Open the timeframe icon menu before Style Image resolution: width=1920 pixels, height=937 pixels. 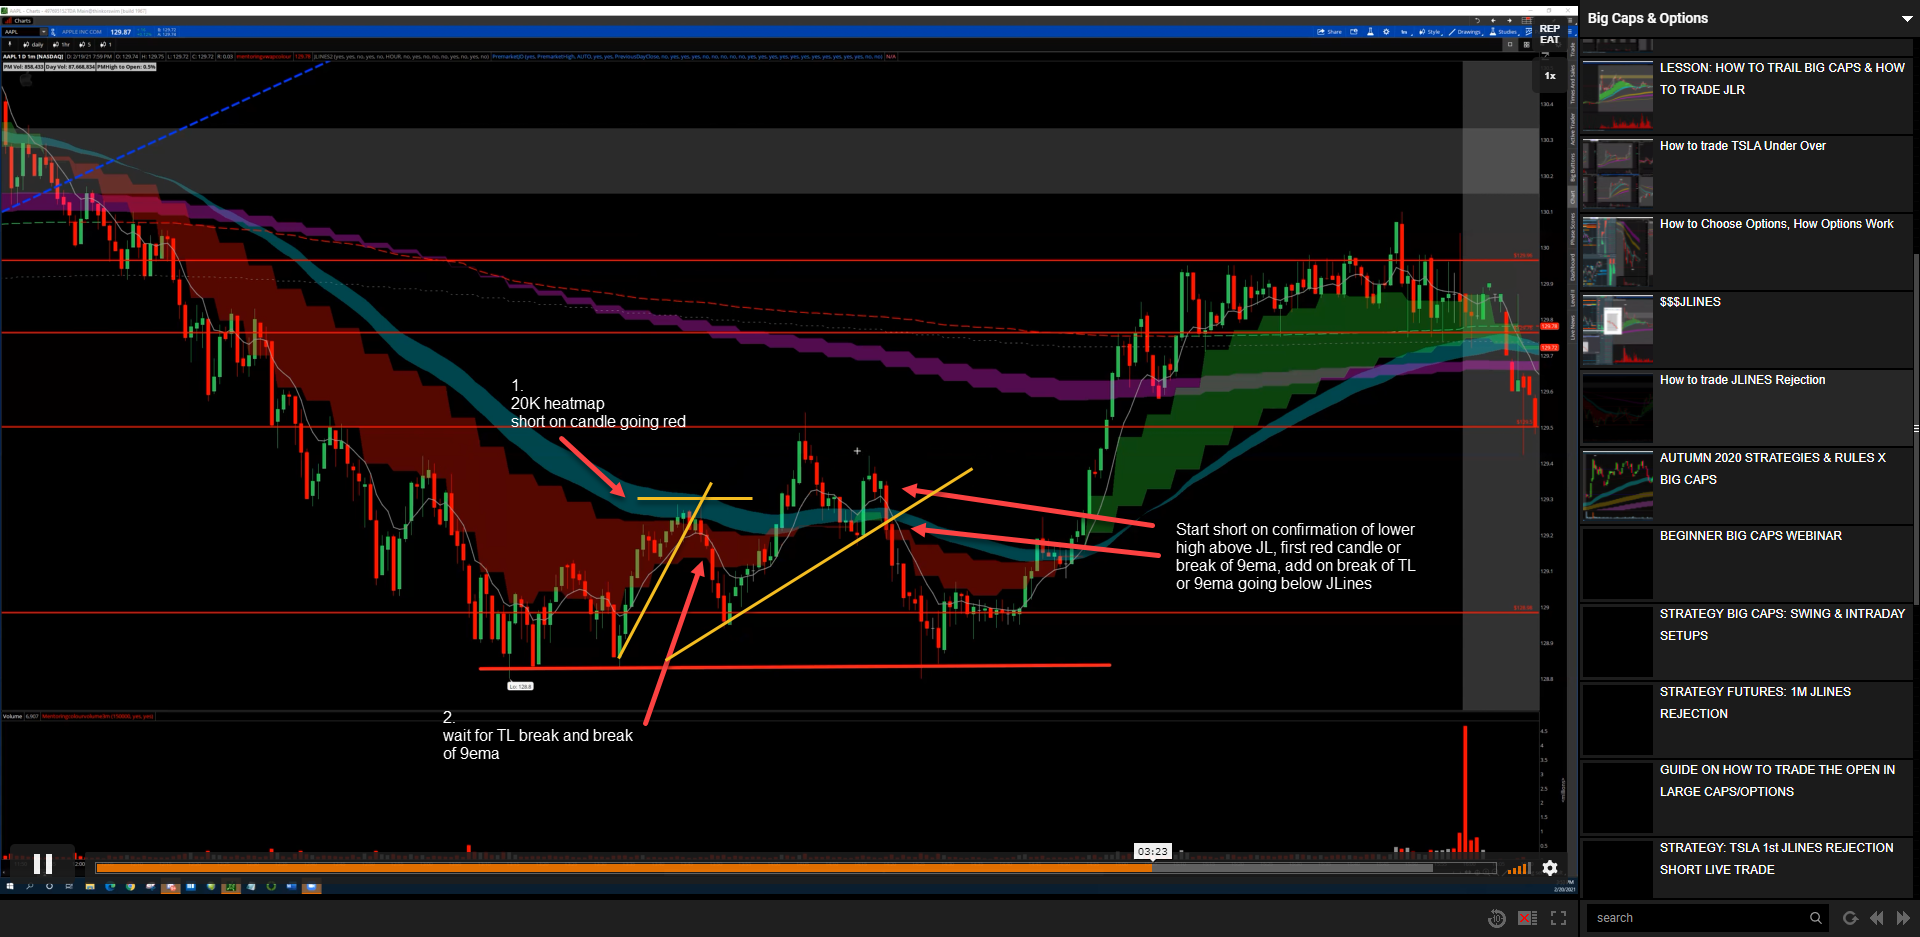pyautogui.click(x=1405, y=32)
